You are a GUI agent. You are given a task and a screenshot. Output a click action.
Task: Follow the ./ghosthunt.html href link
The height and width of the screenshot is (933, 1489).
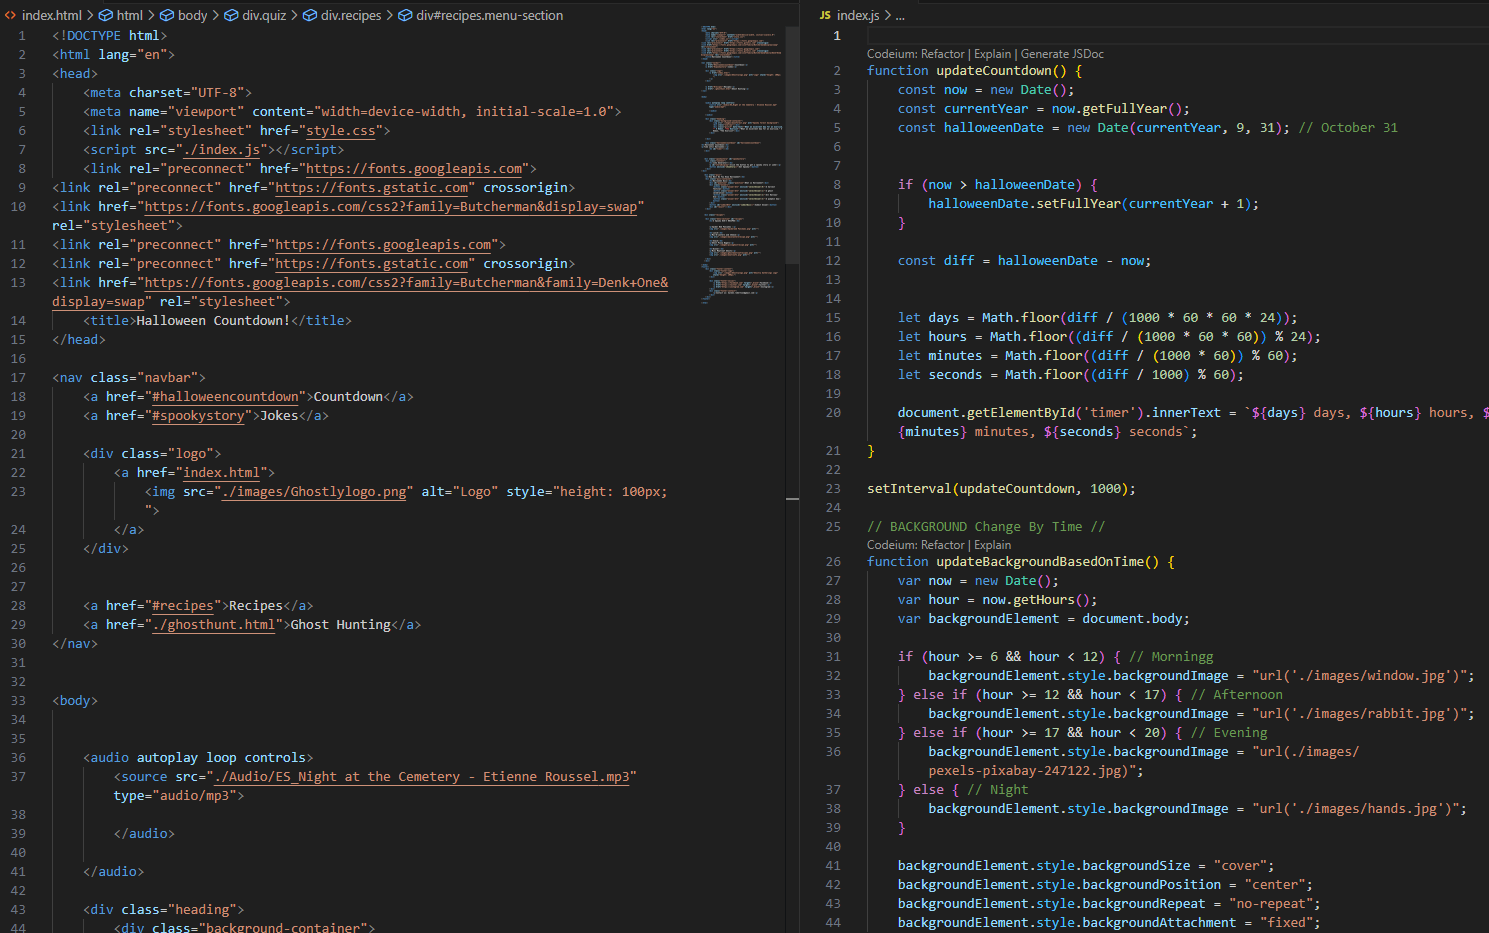(214, 625)
